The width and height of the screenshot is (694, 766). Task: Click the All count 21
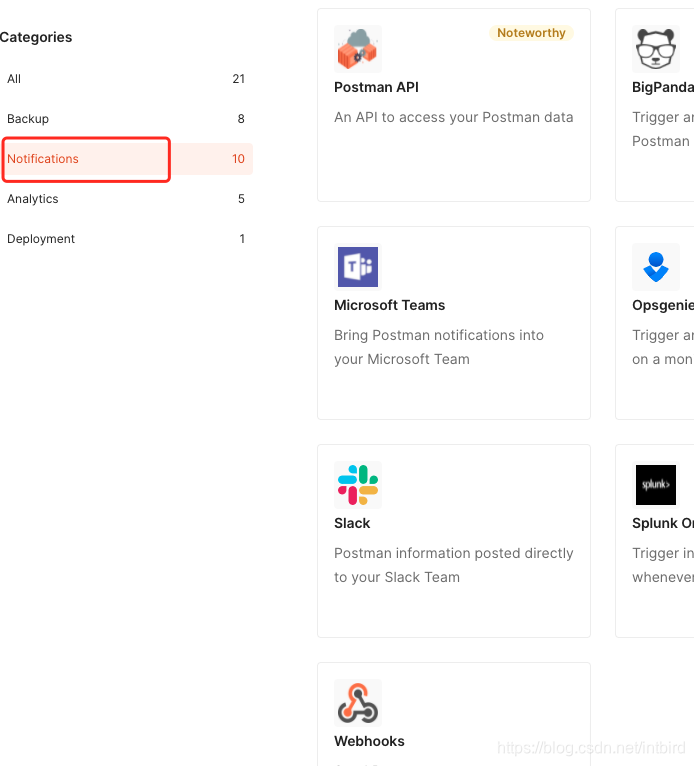pyautogui.click(x=238, y=79)
